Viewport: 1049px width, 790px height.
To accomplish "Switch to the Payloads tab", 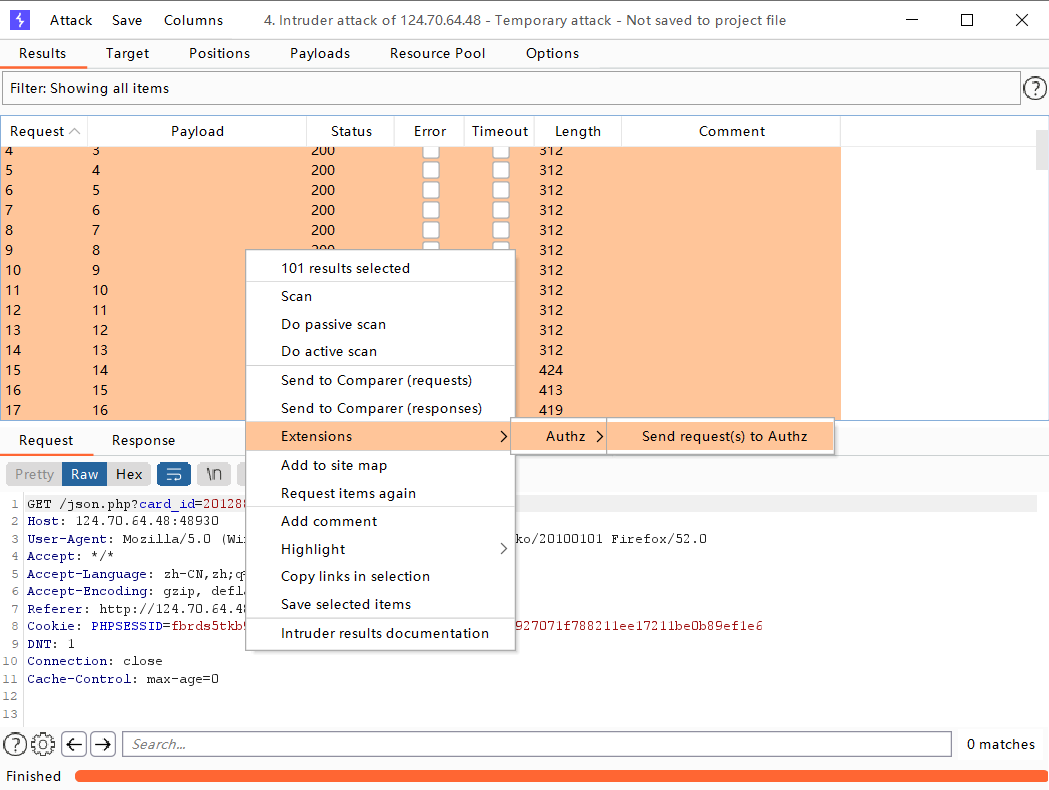I will 320,54.
